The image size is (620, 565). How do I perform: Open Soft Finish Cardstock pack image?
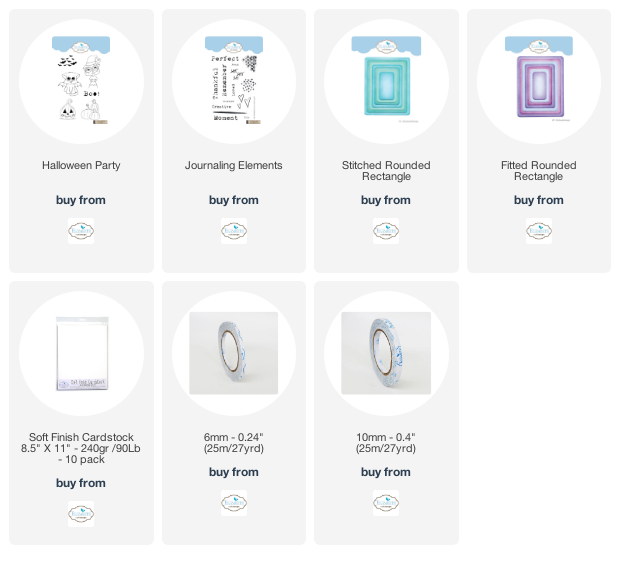tap(82, 353)
